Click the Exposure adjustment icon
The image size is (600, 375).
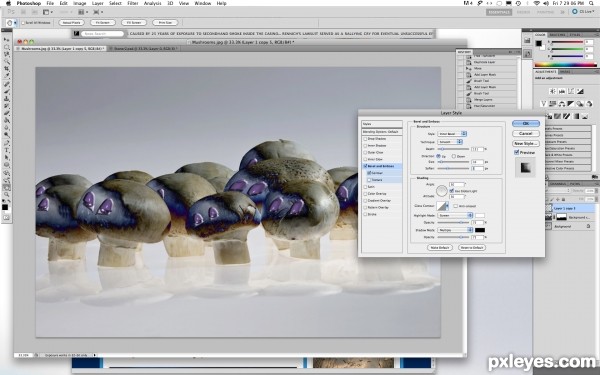click(580, 91)
